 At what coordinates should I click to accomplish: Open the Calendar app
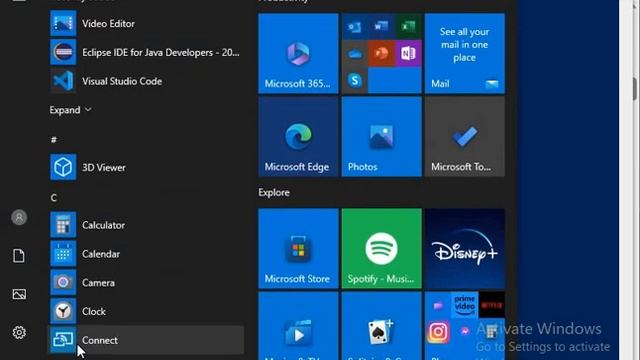tap(146, 254)
